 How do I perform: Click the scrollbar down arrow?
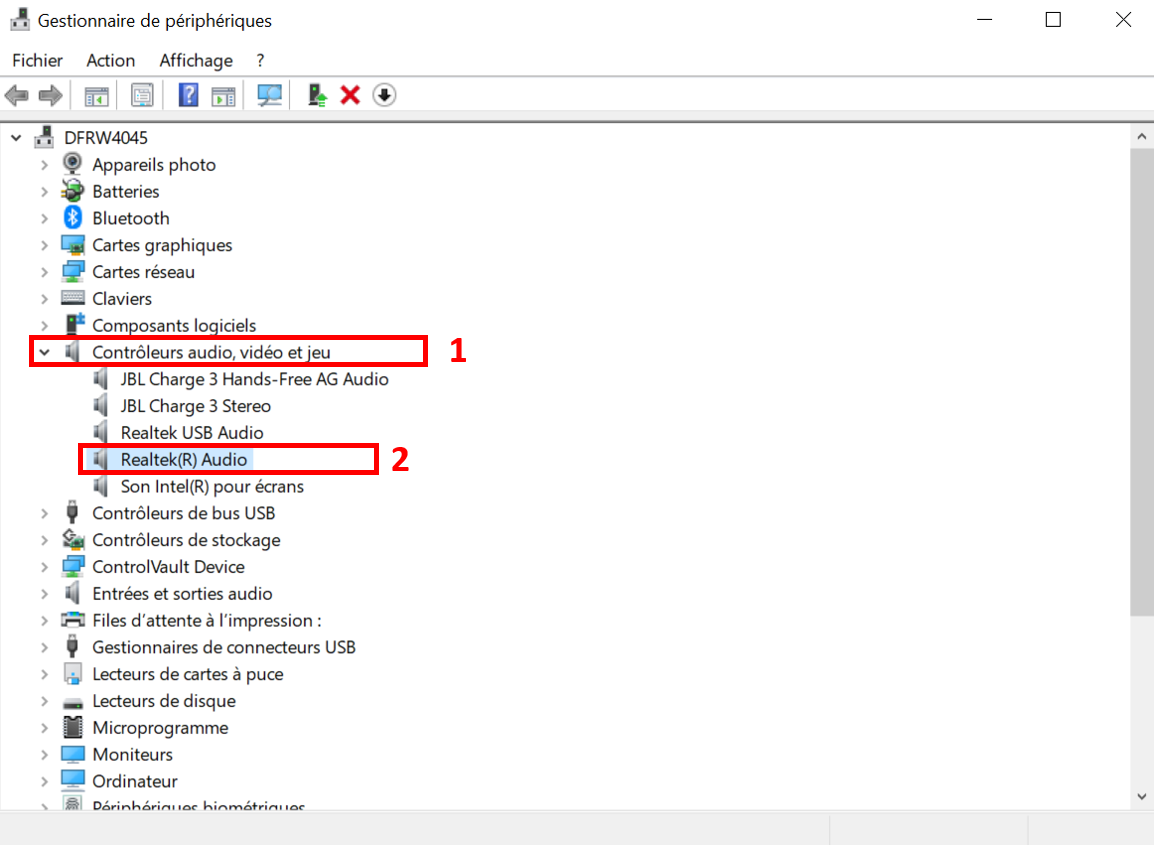click(1142, 796)
